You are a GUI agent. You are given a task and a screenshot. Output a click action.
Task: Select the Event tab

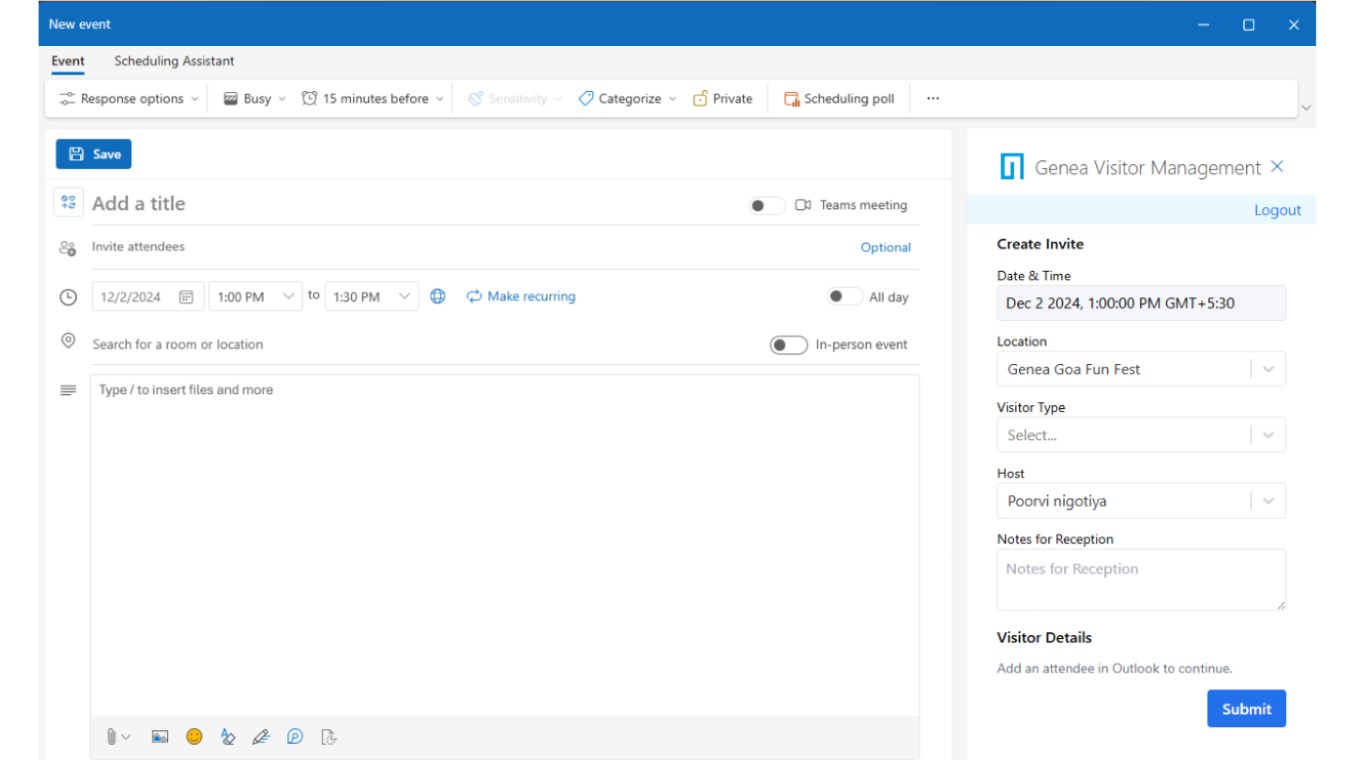(68, 61)
